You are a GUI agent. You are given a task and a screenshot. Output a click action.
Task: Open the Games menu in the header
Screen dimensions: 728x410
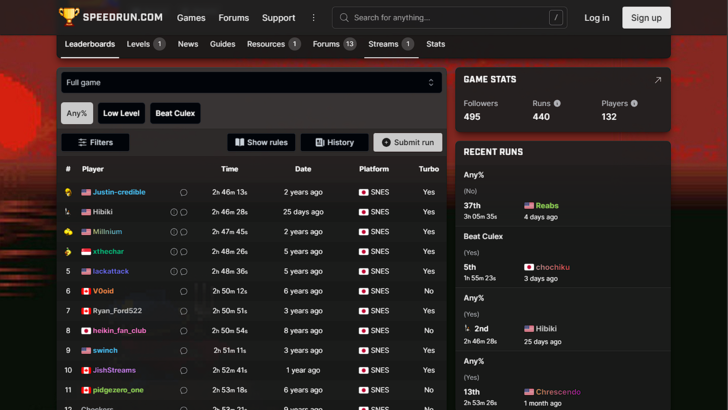coord(191,17)
